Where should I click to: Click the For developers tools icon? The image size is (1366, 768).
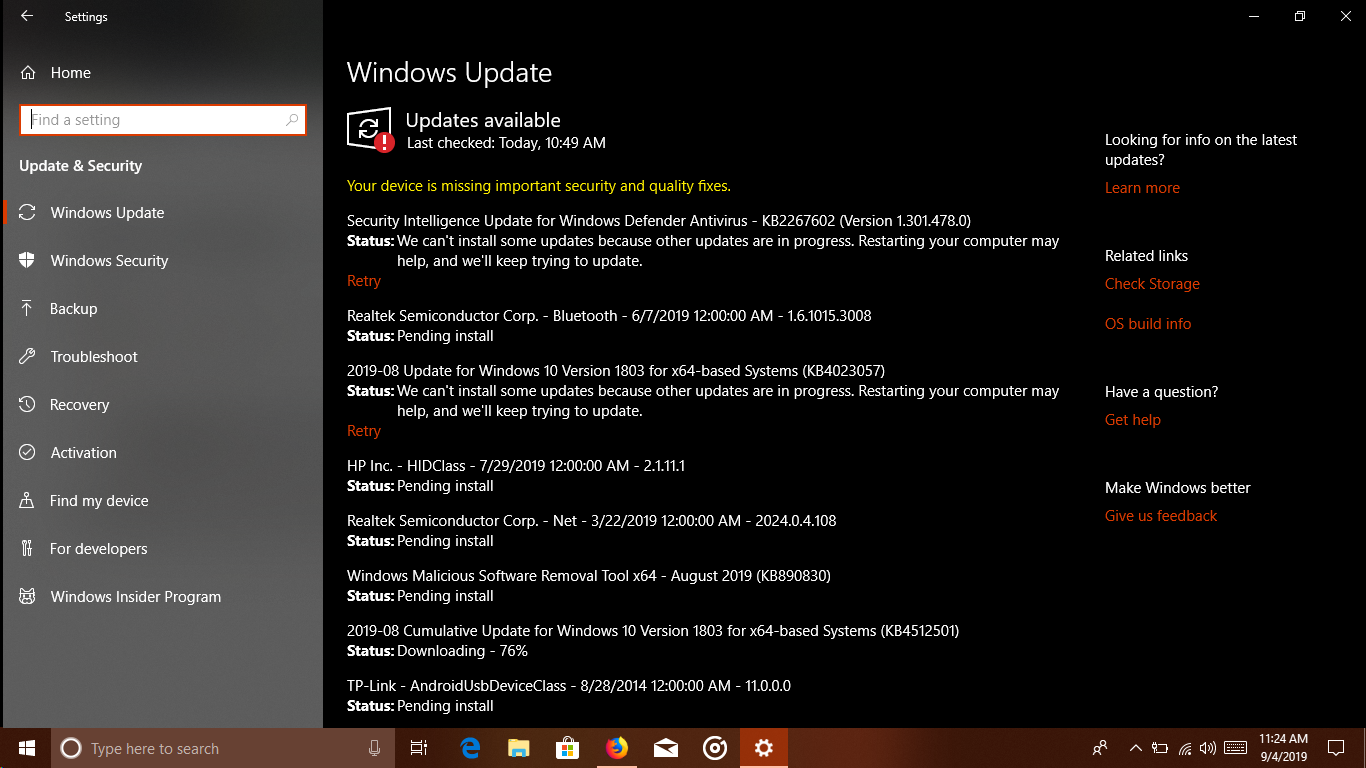coord(28,549)
